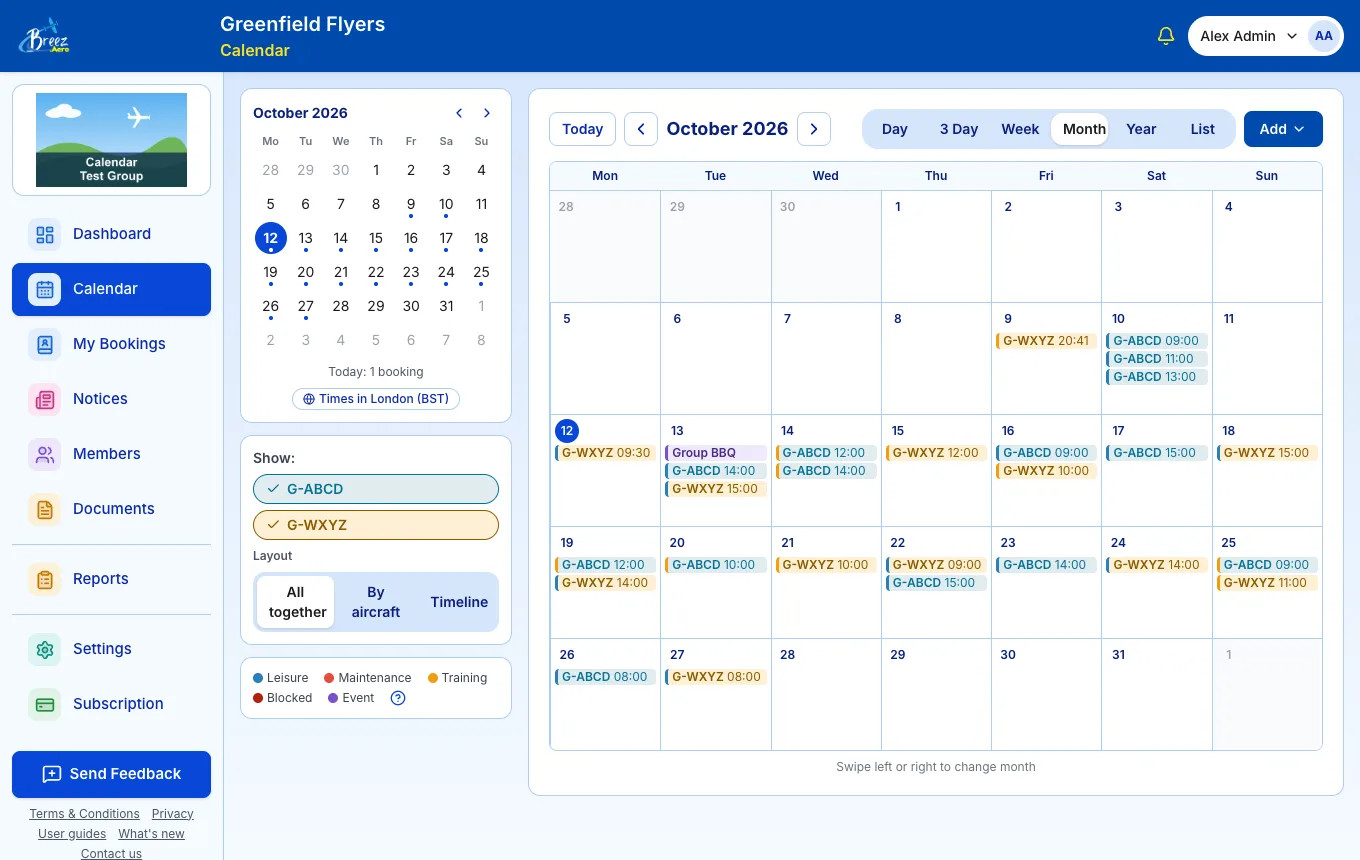Switch to the List view
1360x860 pixels.
point(1203,129)
